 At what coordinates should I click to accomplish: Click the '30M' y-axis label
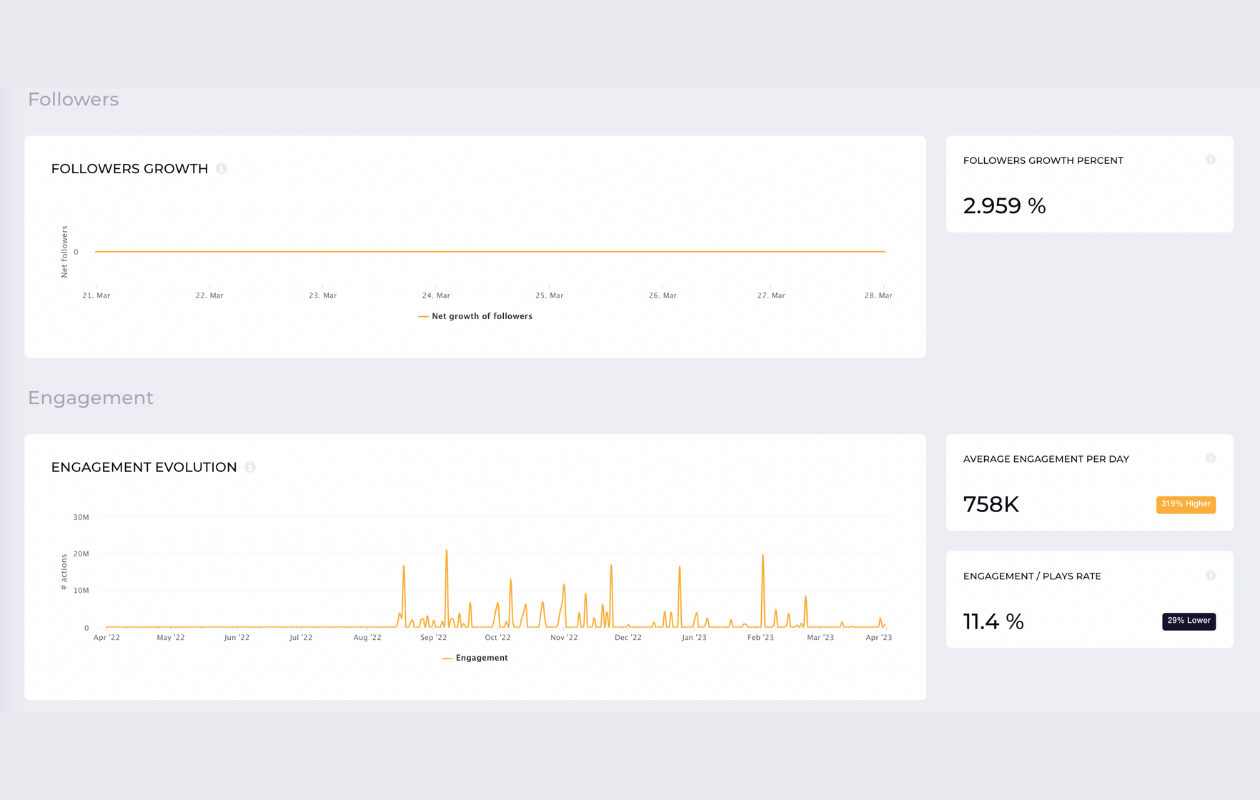point(81,518)
